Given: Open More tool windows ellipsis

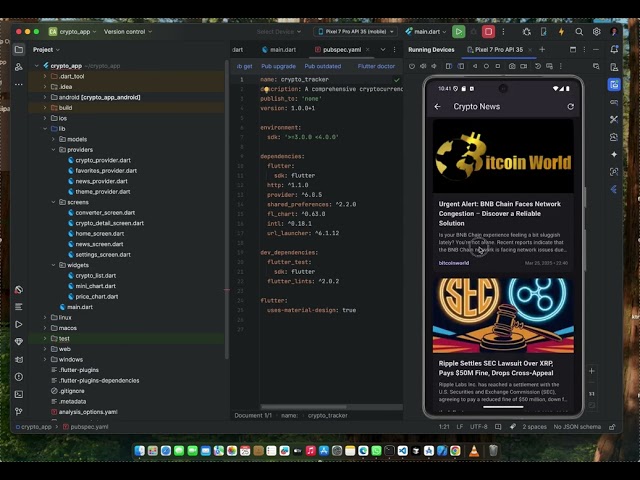Looking at the screenshot, I should pyautogui.click(x=19, y=84).
